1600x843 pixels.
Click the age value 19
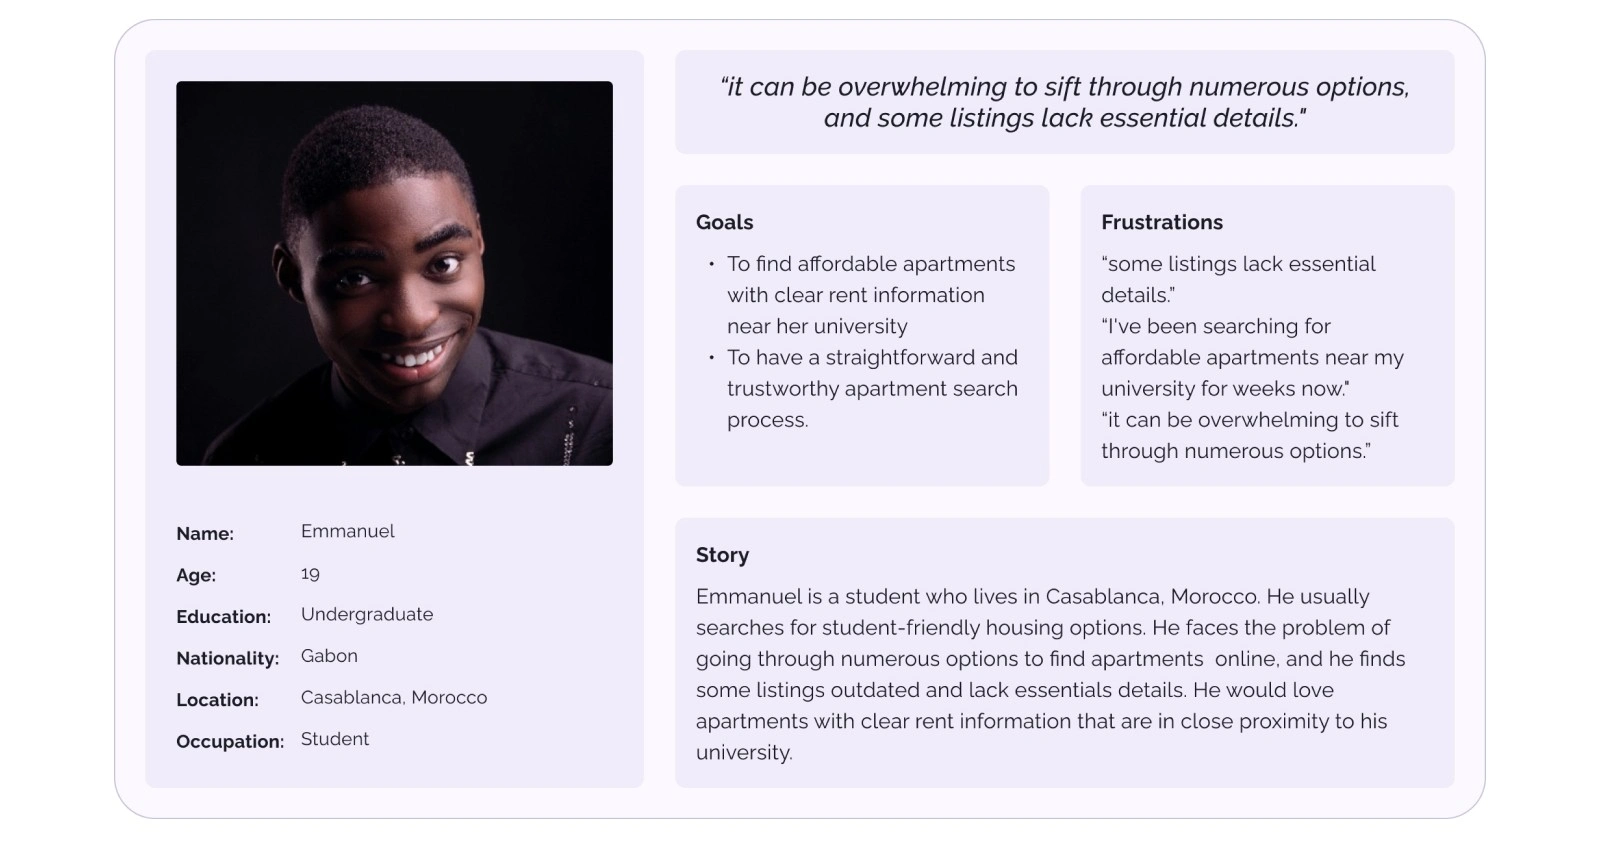click(x=310, y=573)
